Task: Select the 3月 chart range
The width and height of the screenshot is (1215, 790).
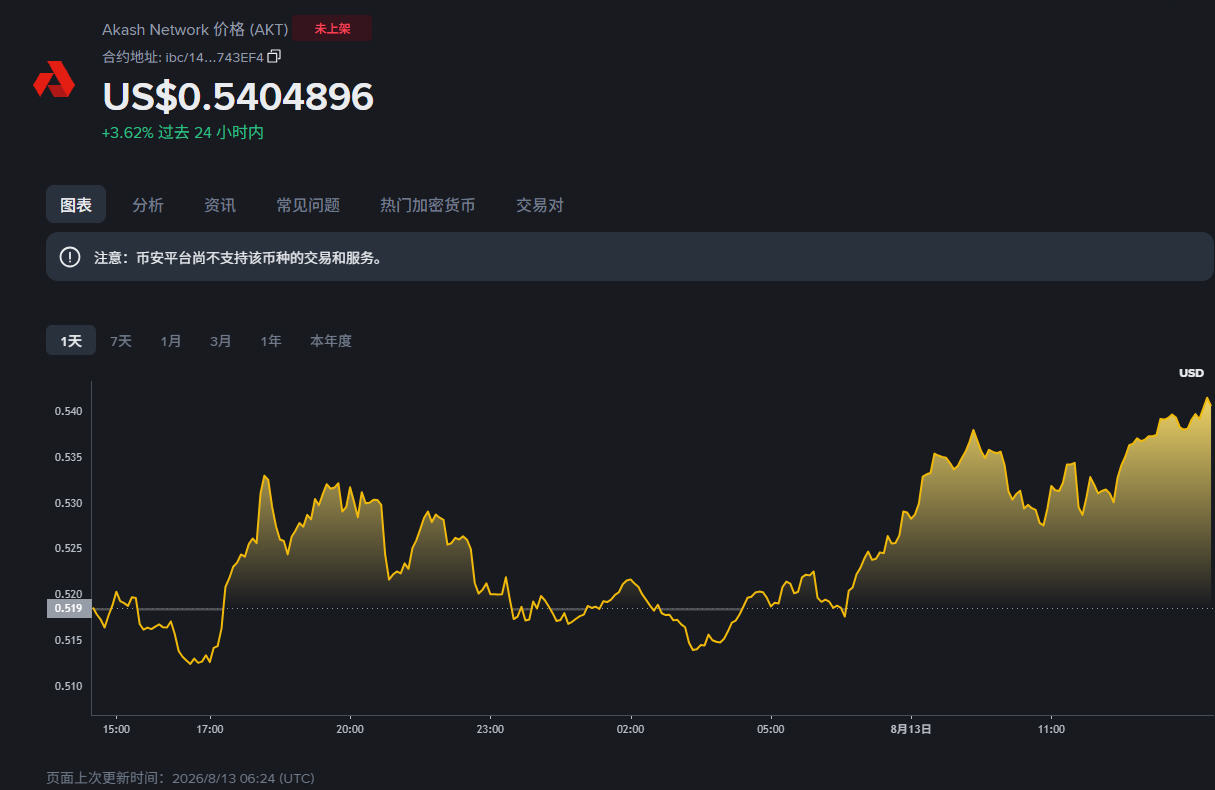Action: pyautogui.click(x=221, y=341)
